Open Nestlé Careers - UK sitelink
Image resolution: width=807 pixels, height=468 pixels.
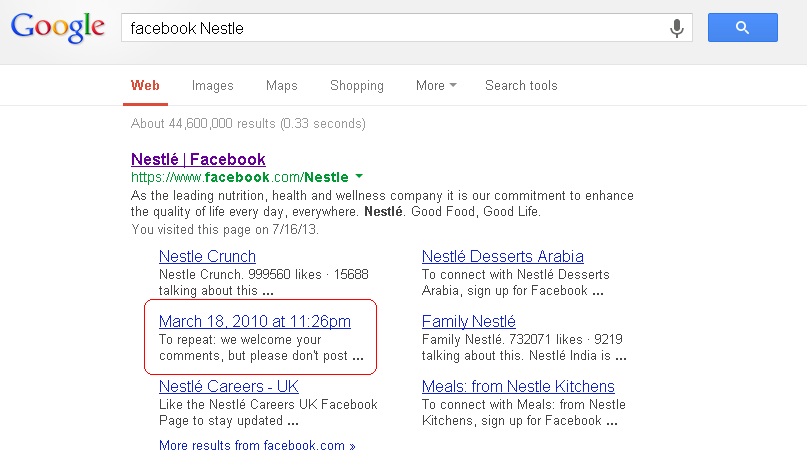tap(229, 386)
